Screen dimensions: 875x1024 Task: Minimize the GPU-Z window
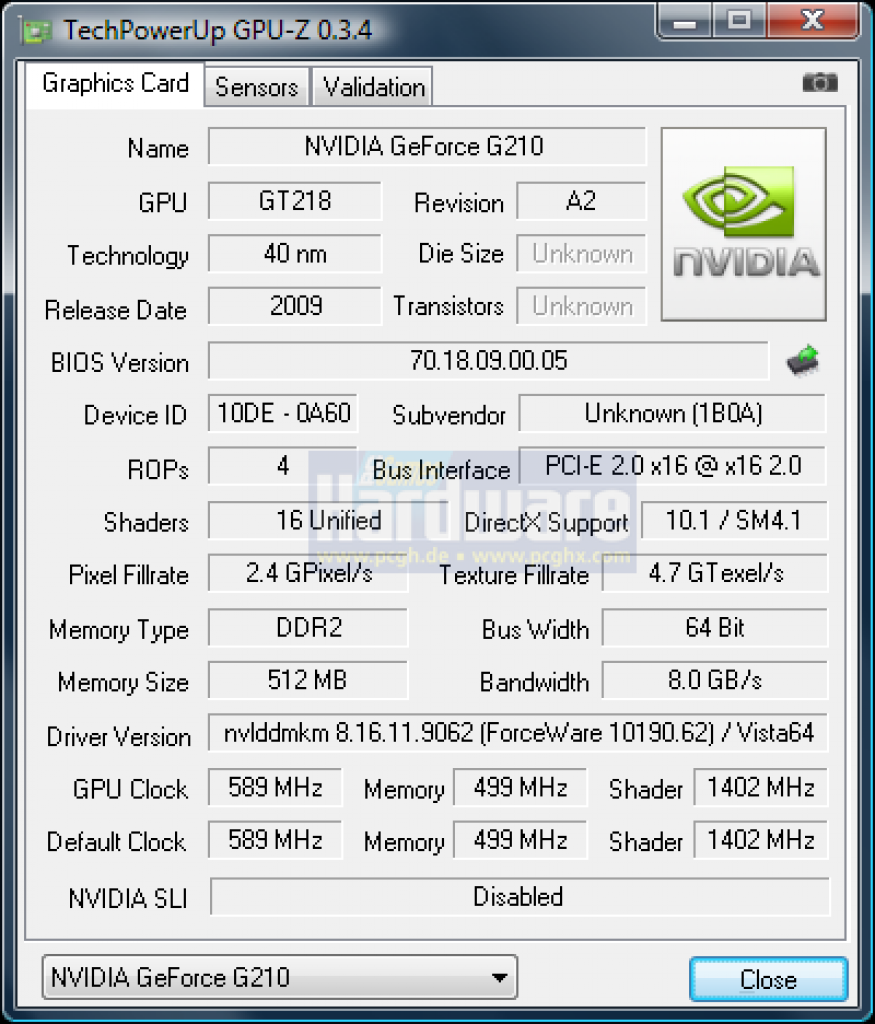(x=684, y=20)
